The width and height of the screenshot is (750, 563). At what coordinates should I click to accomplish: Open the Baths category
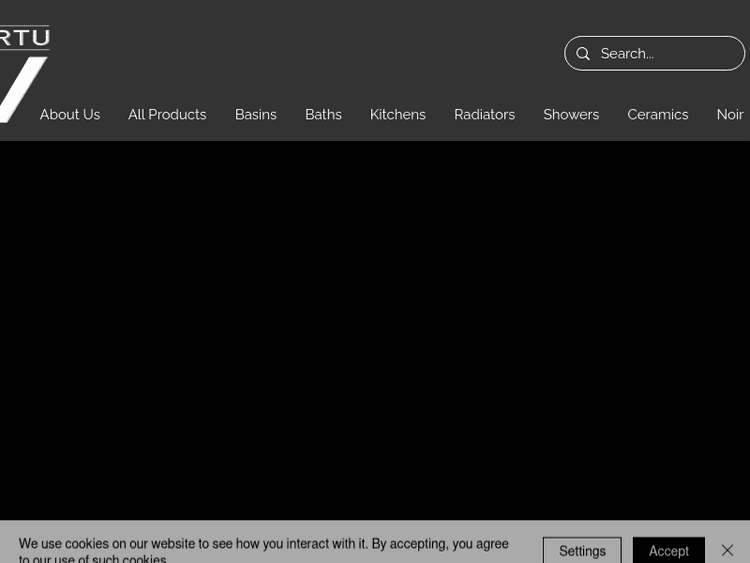(323, 115)
